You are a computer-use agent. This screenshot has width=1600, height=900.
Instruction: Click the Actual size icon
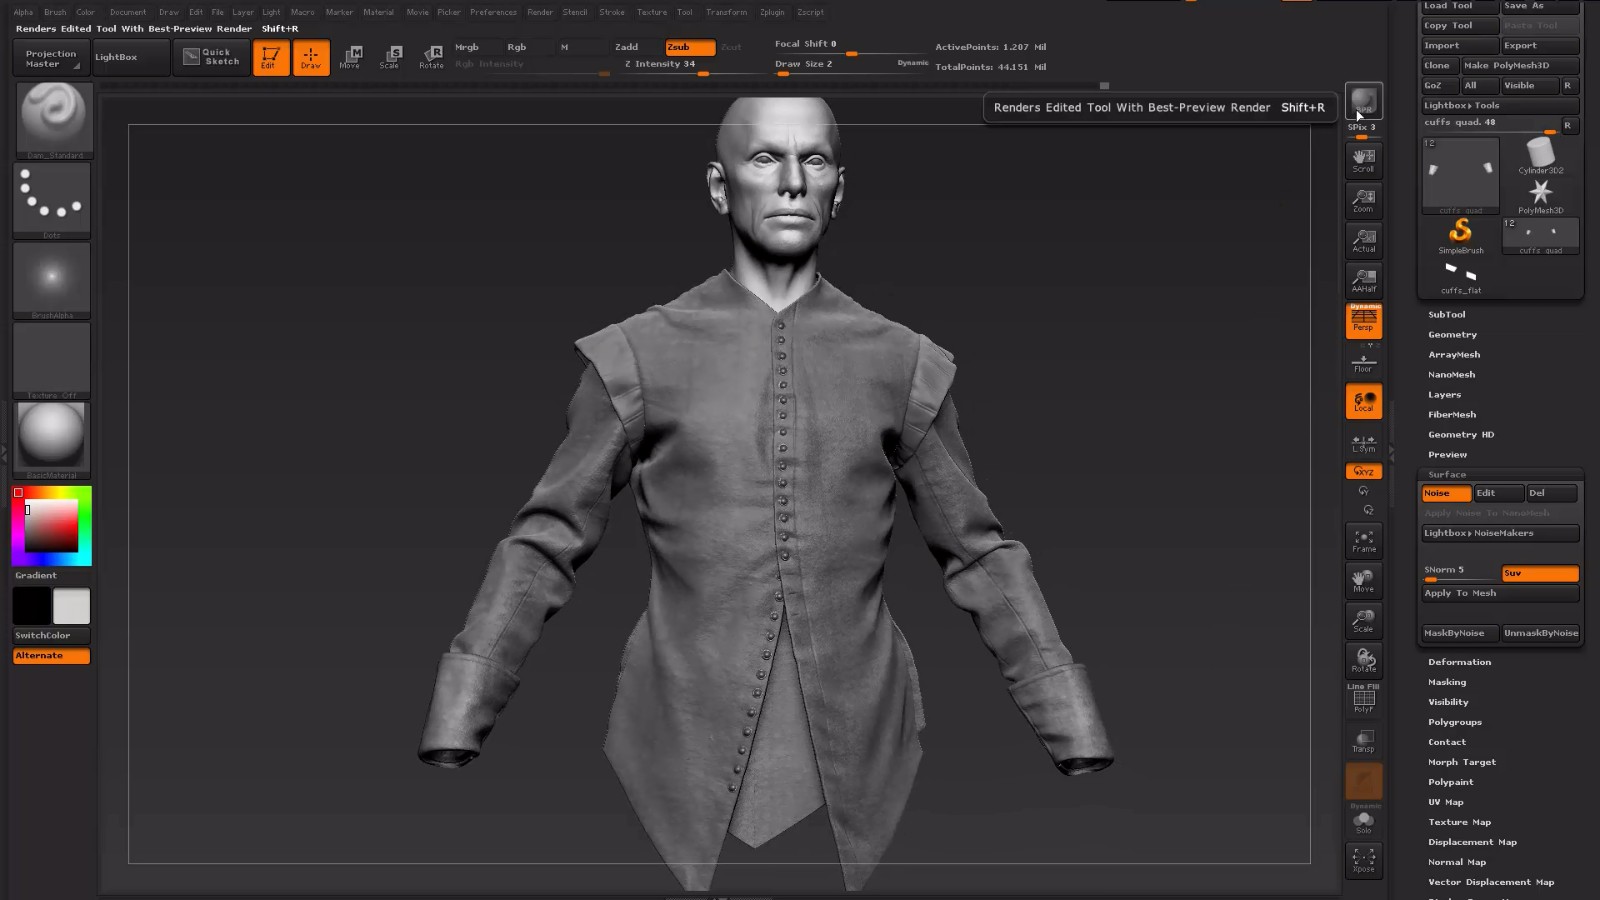coord(1363,241)
